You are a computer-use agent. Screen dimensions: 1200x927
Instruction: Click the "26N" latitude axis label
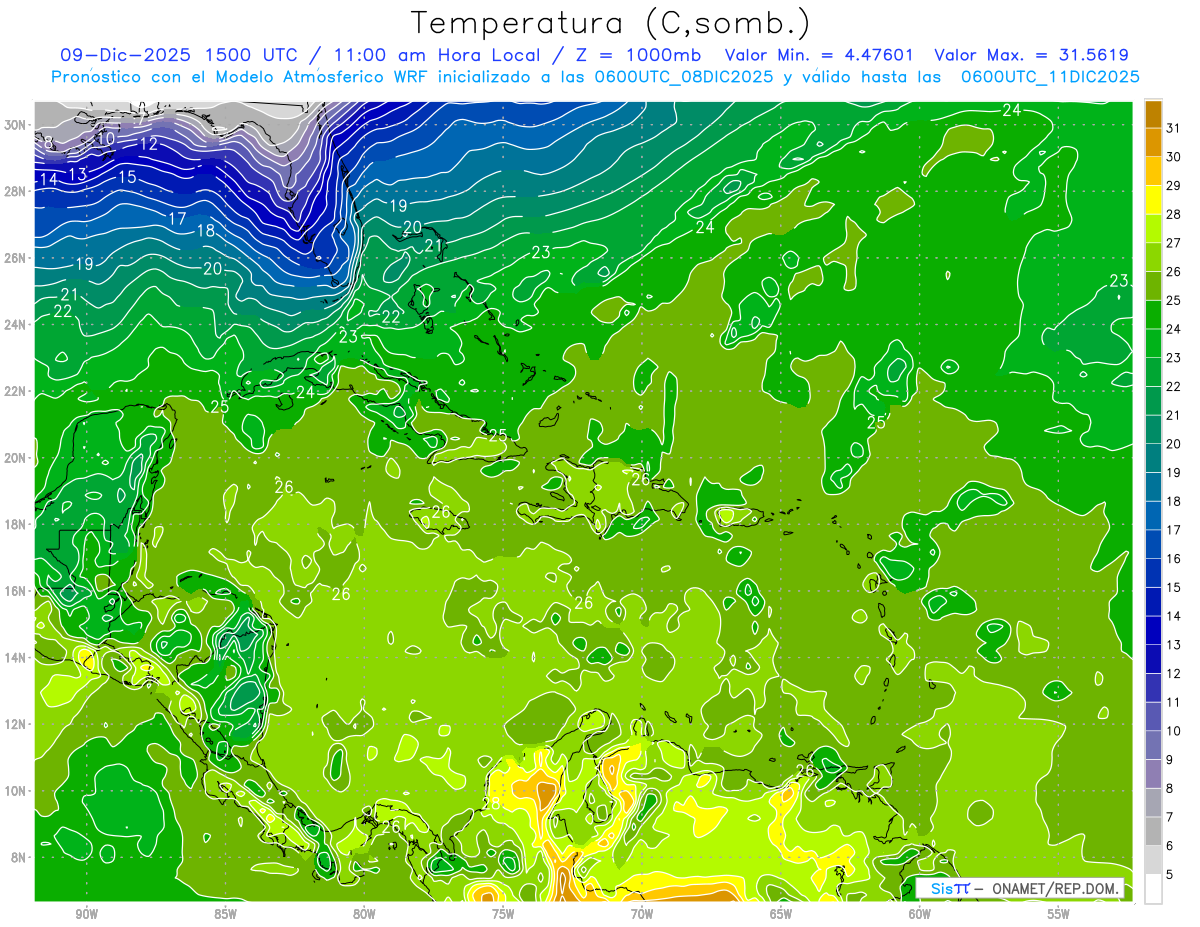pos(16,258)
